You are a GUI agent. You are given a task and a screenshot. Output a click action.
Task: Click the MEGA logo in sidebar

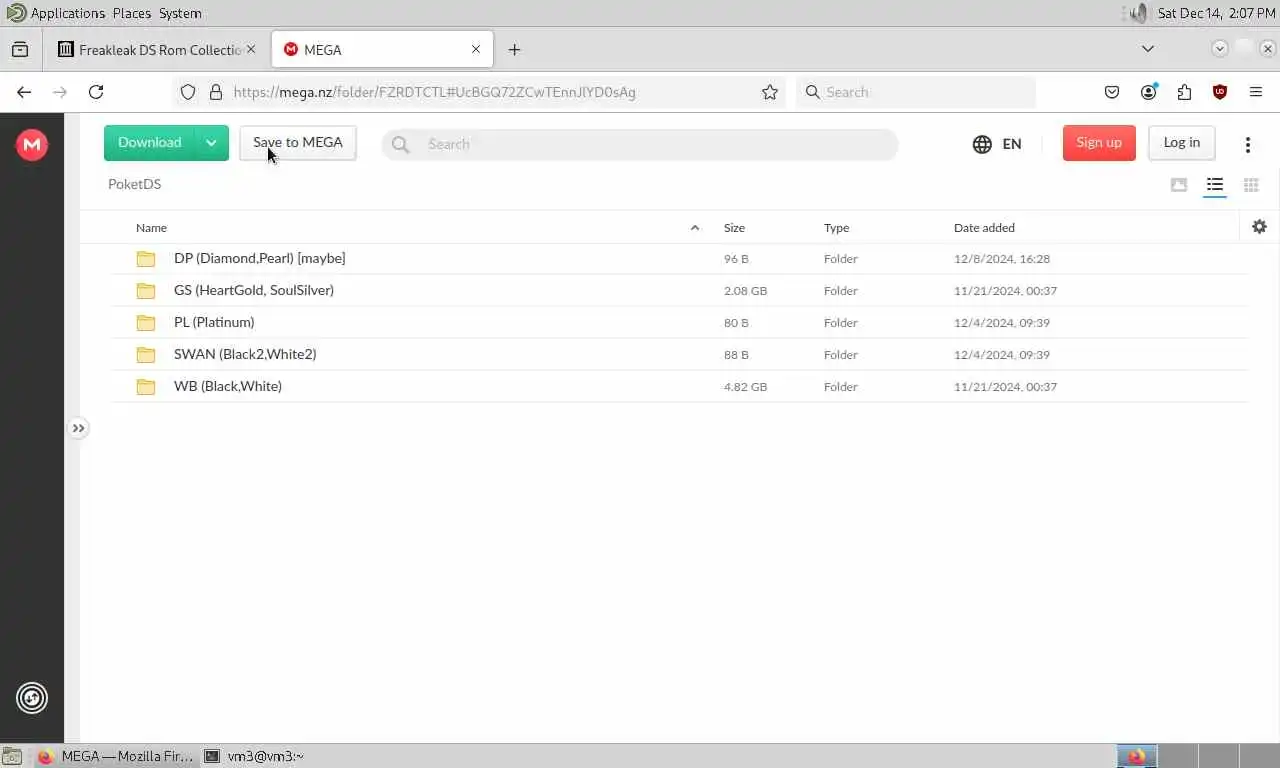click(x=32, y=145)
